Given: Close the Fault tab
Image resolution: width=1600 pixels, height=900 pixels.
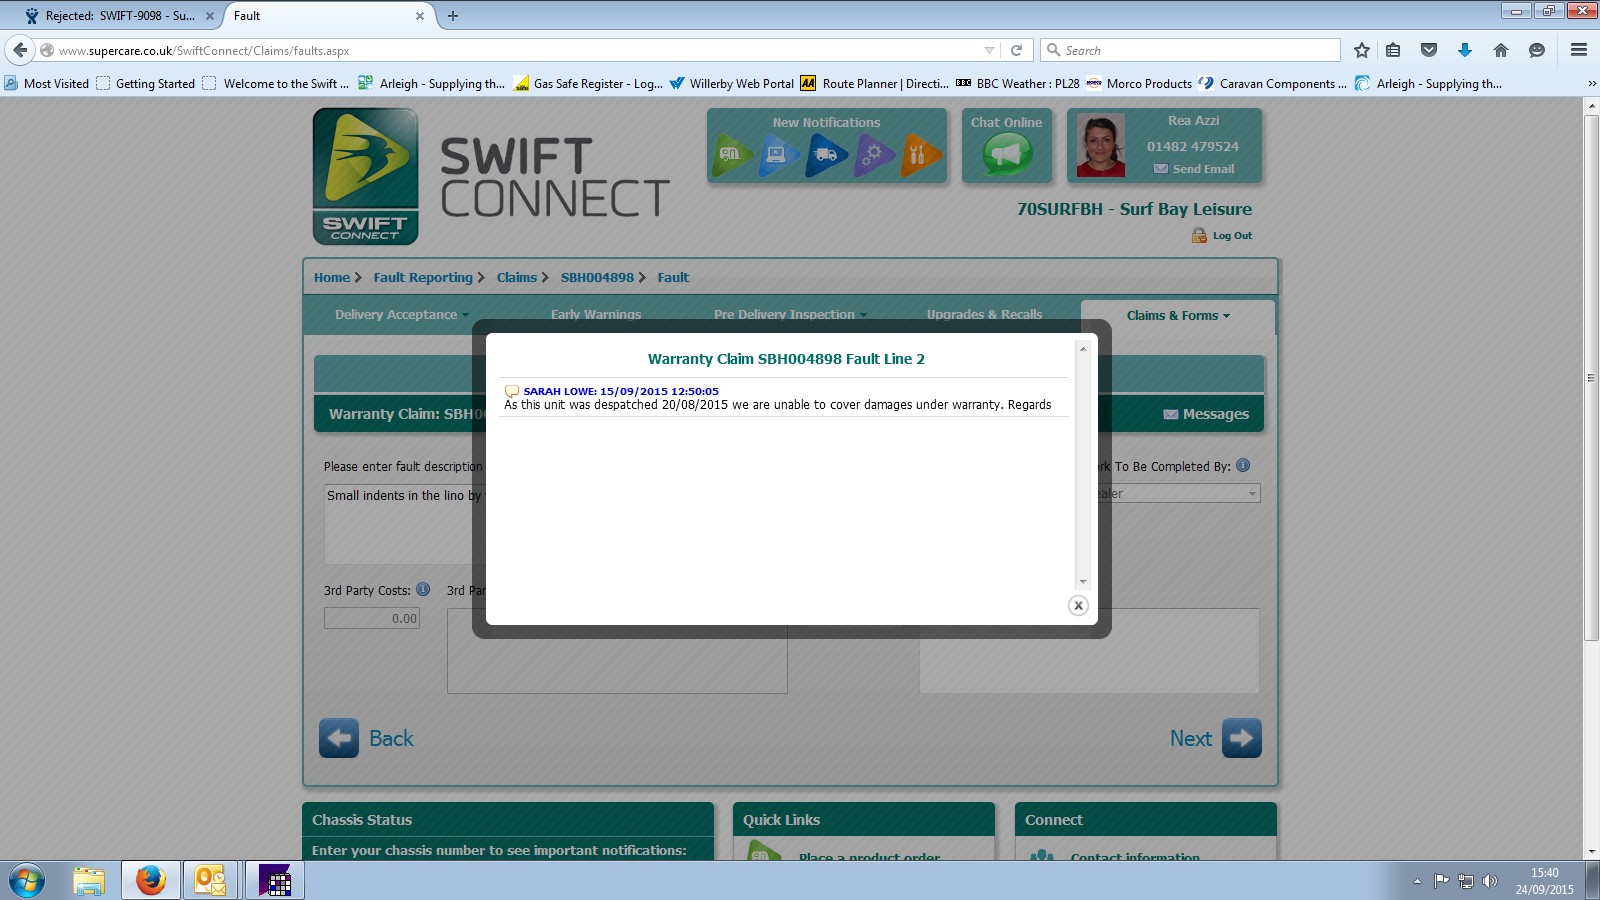Looking at the screenshot, I should [420, 16].
